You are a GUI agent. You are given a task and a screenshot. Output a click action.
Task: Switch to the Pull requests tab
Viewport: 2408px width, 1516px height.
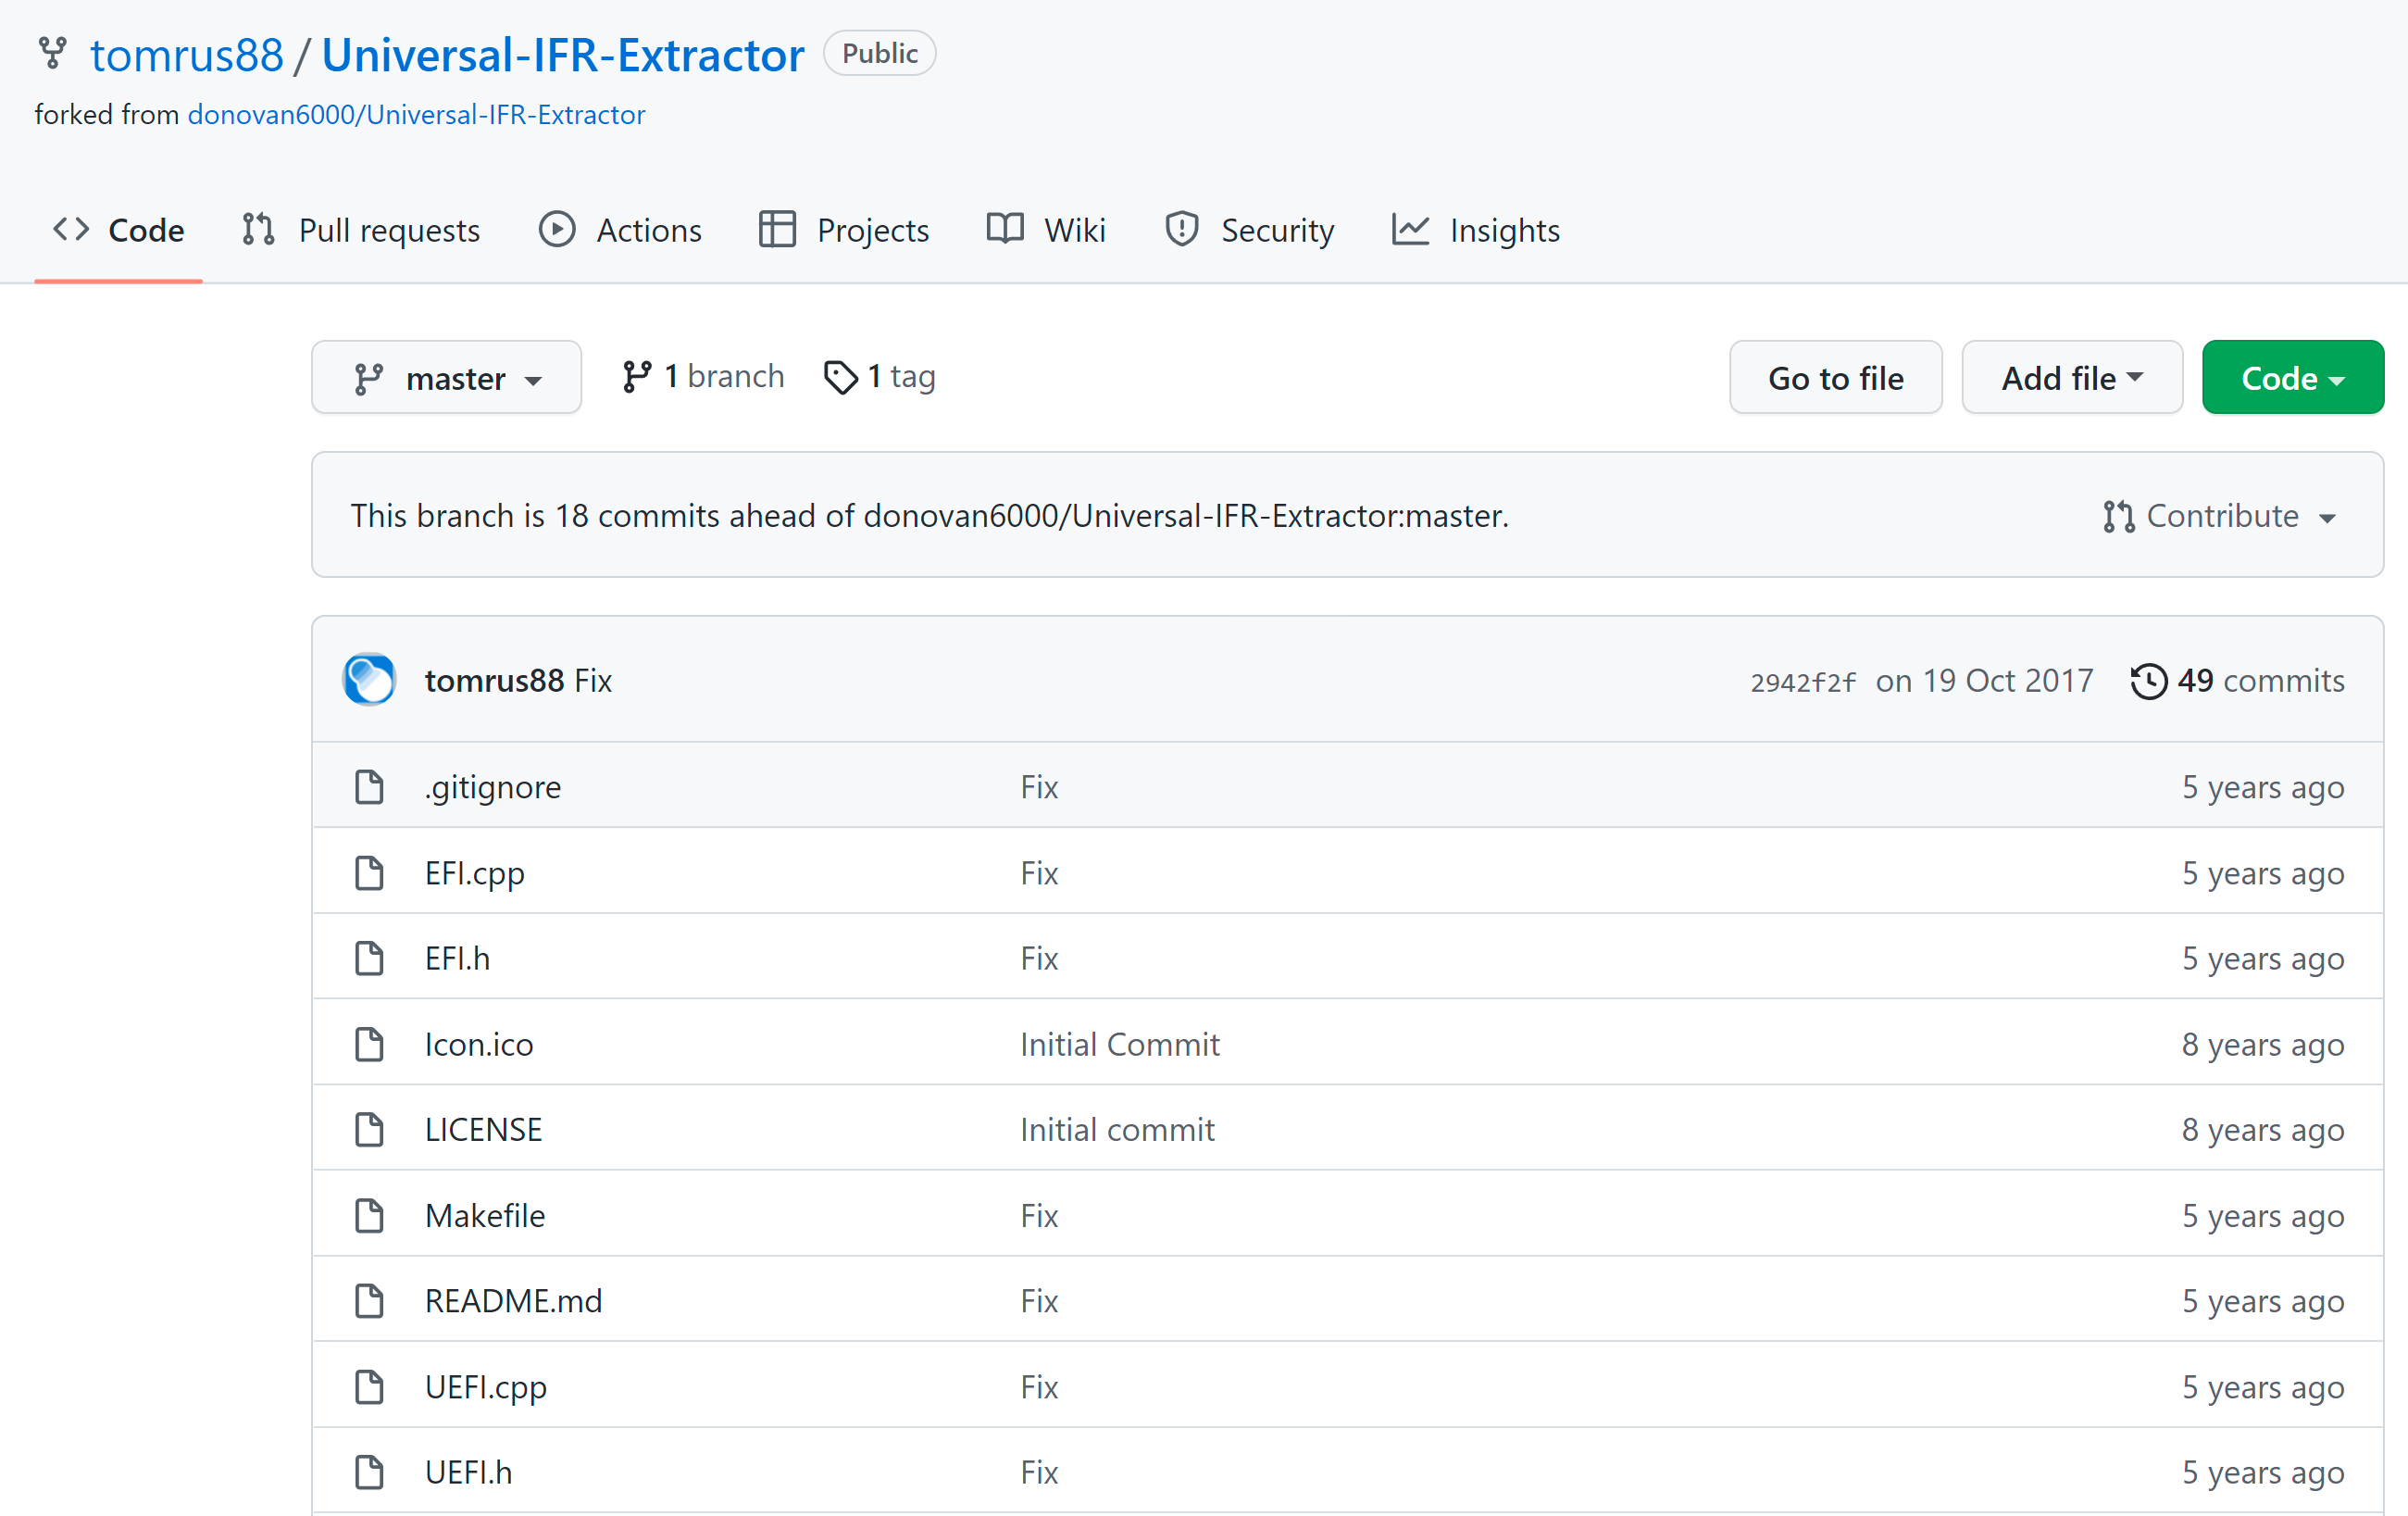point(361,230)
